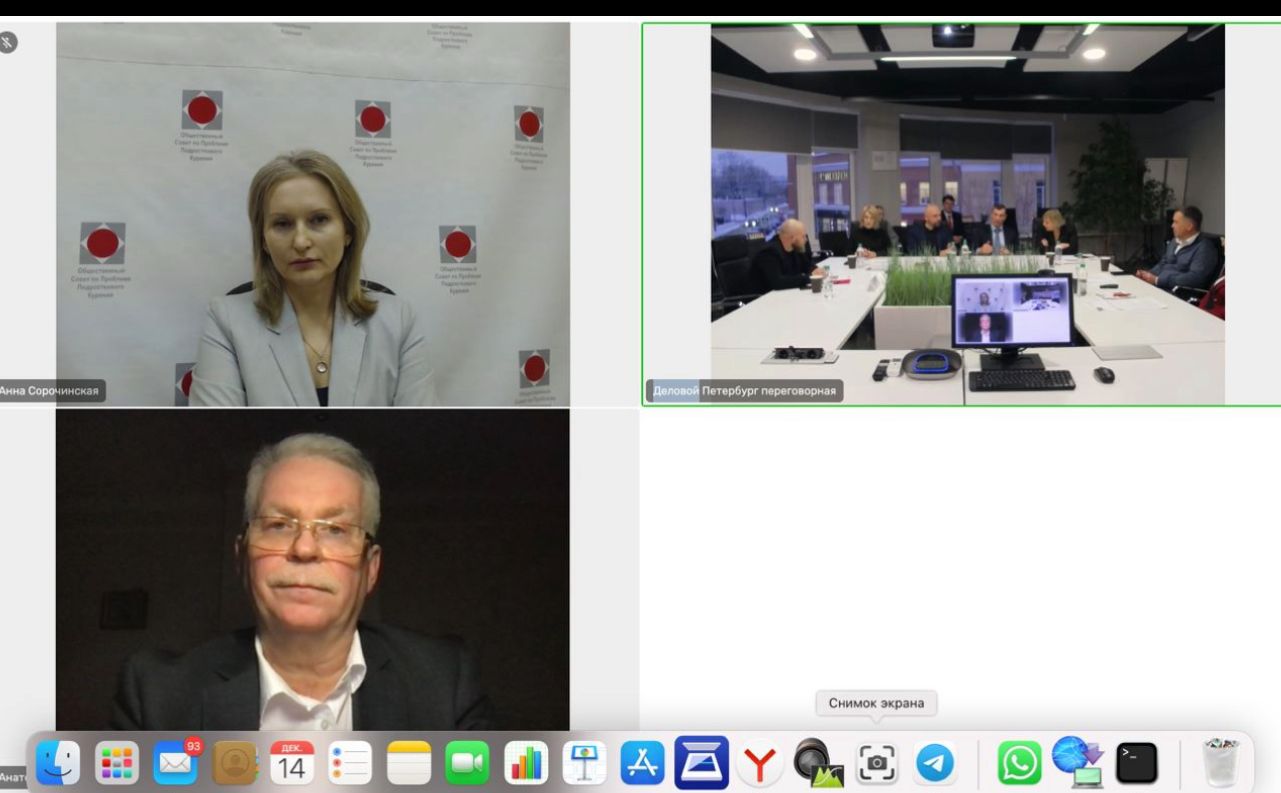Launch FaceTime from the dock

click(468, 765)
